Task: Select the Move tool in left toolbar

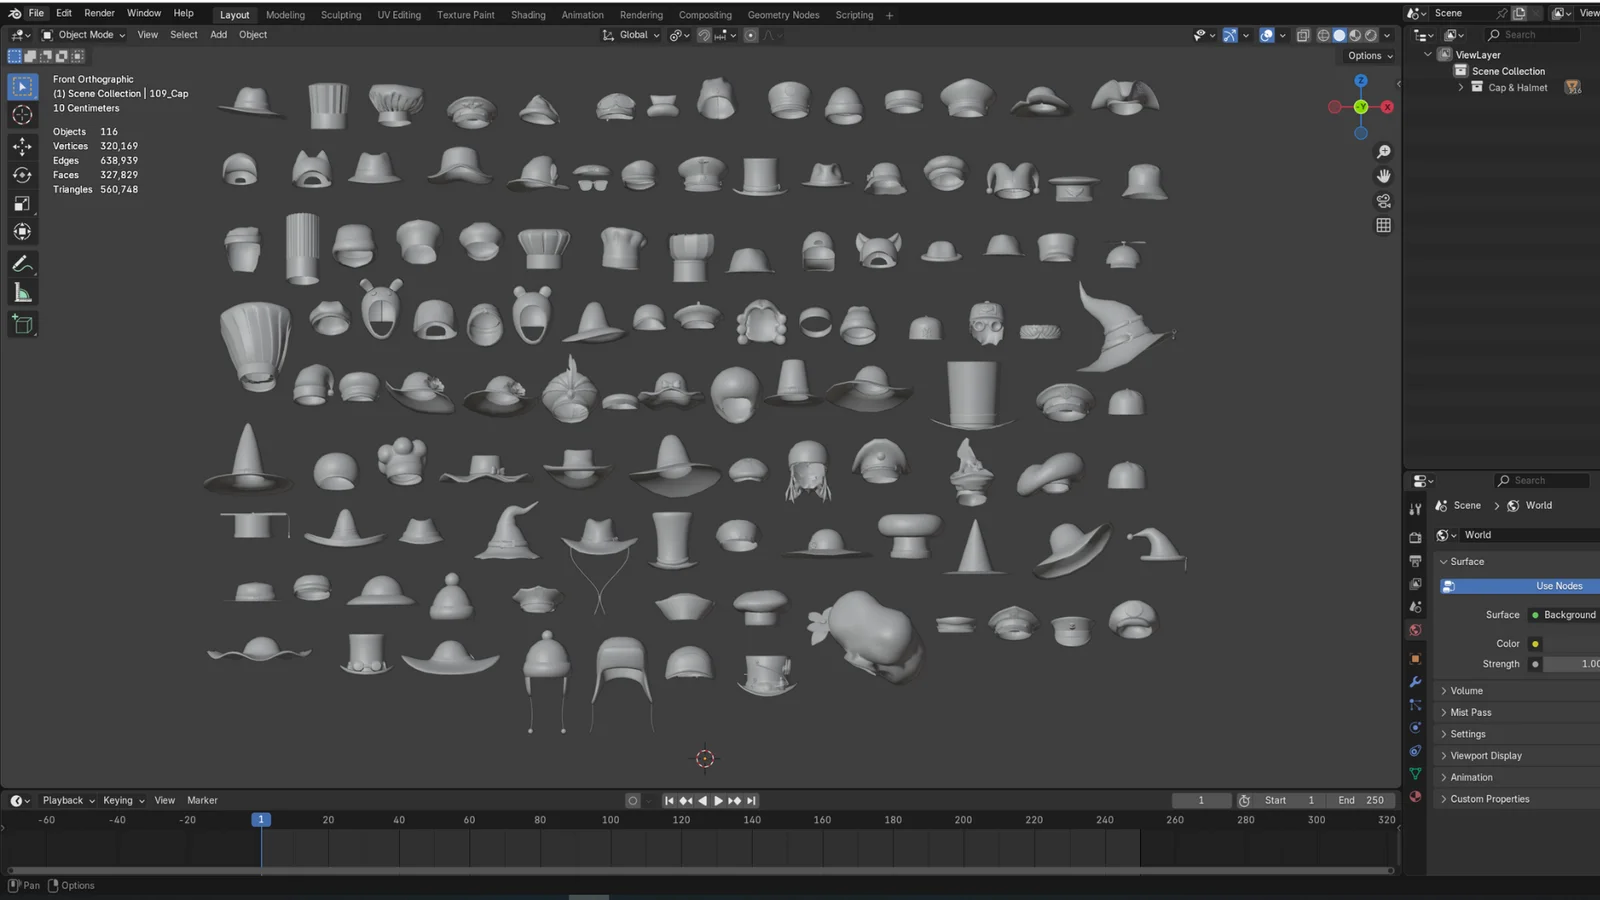Action: point(22,146)
